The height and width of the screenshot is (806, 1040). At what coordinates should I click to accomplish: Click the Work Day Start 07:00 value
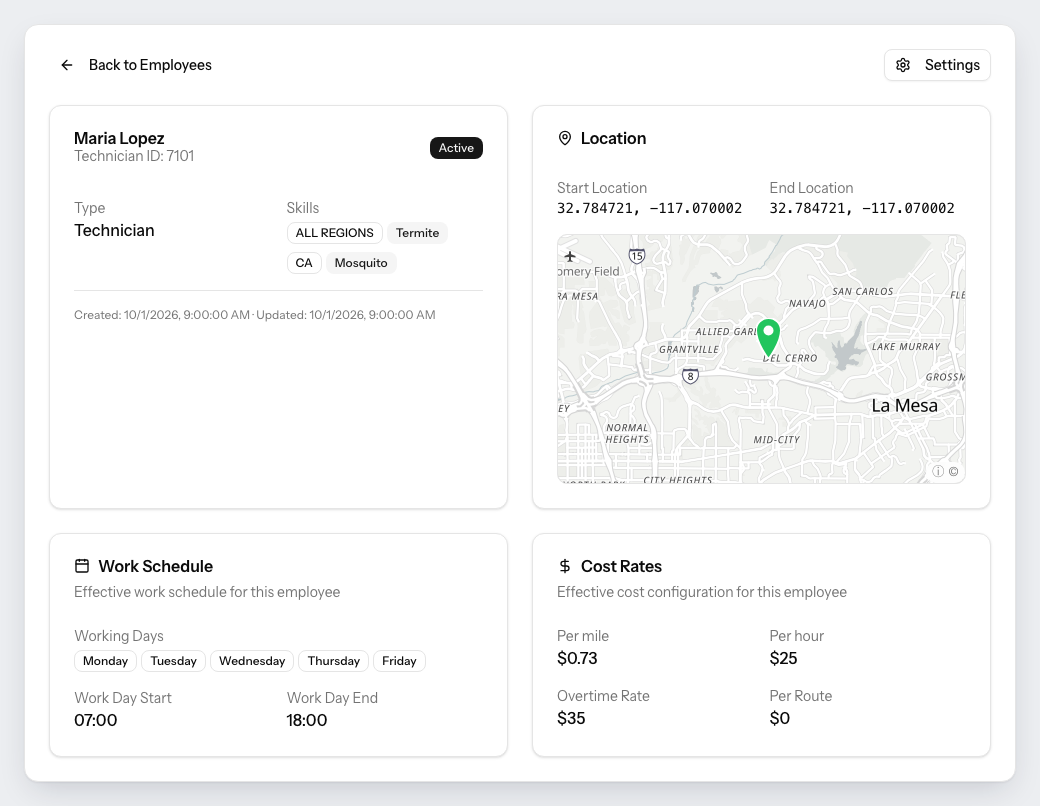pyautogui.click(x=96, y=720)
